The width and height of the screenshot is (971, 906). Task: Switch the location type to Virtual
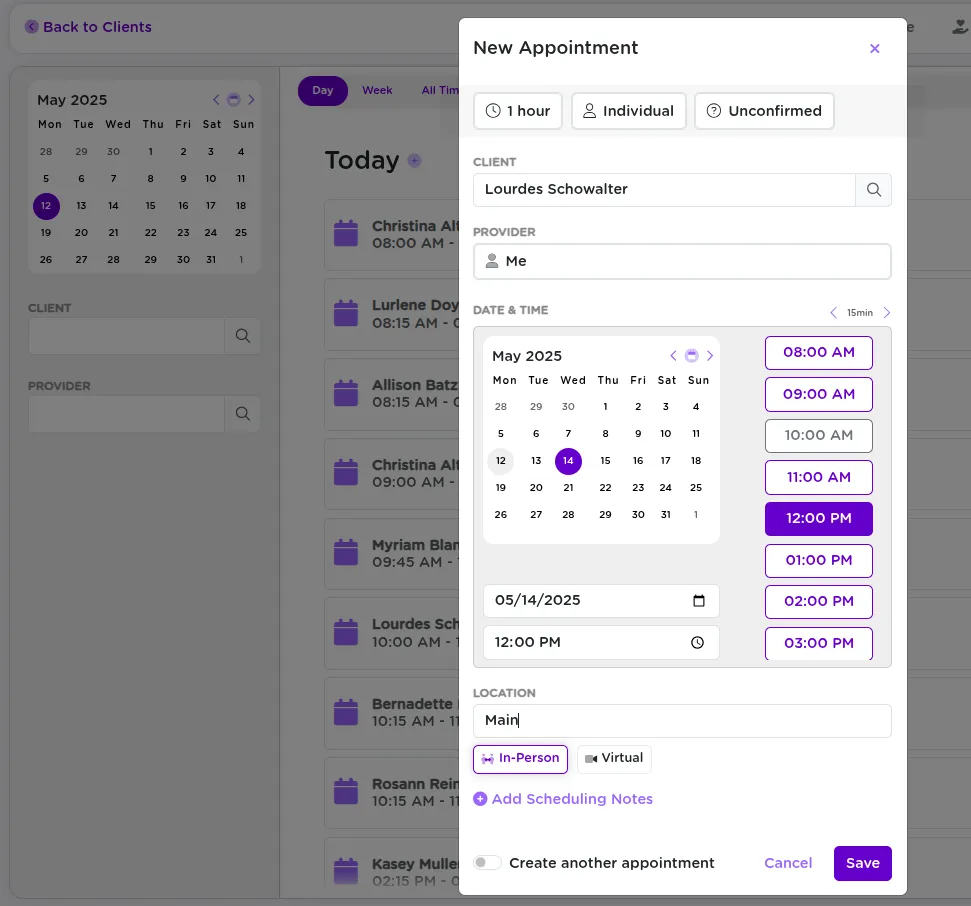614,759
